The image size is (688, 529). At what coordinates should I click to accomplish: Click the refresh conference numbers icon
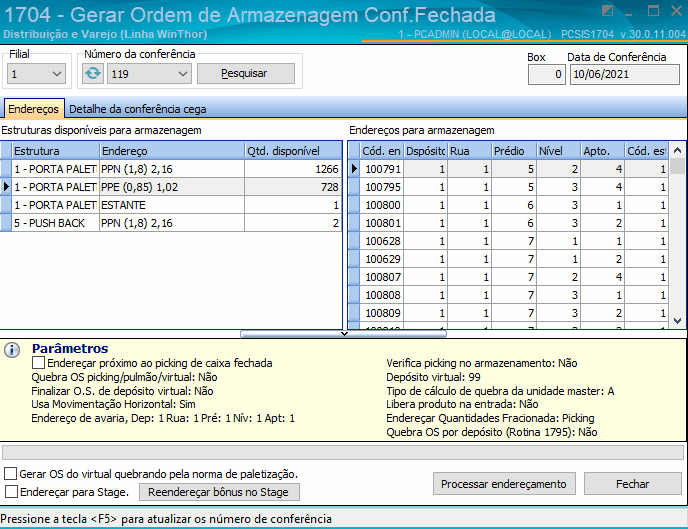click(x=93, y=73)
